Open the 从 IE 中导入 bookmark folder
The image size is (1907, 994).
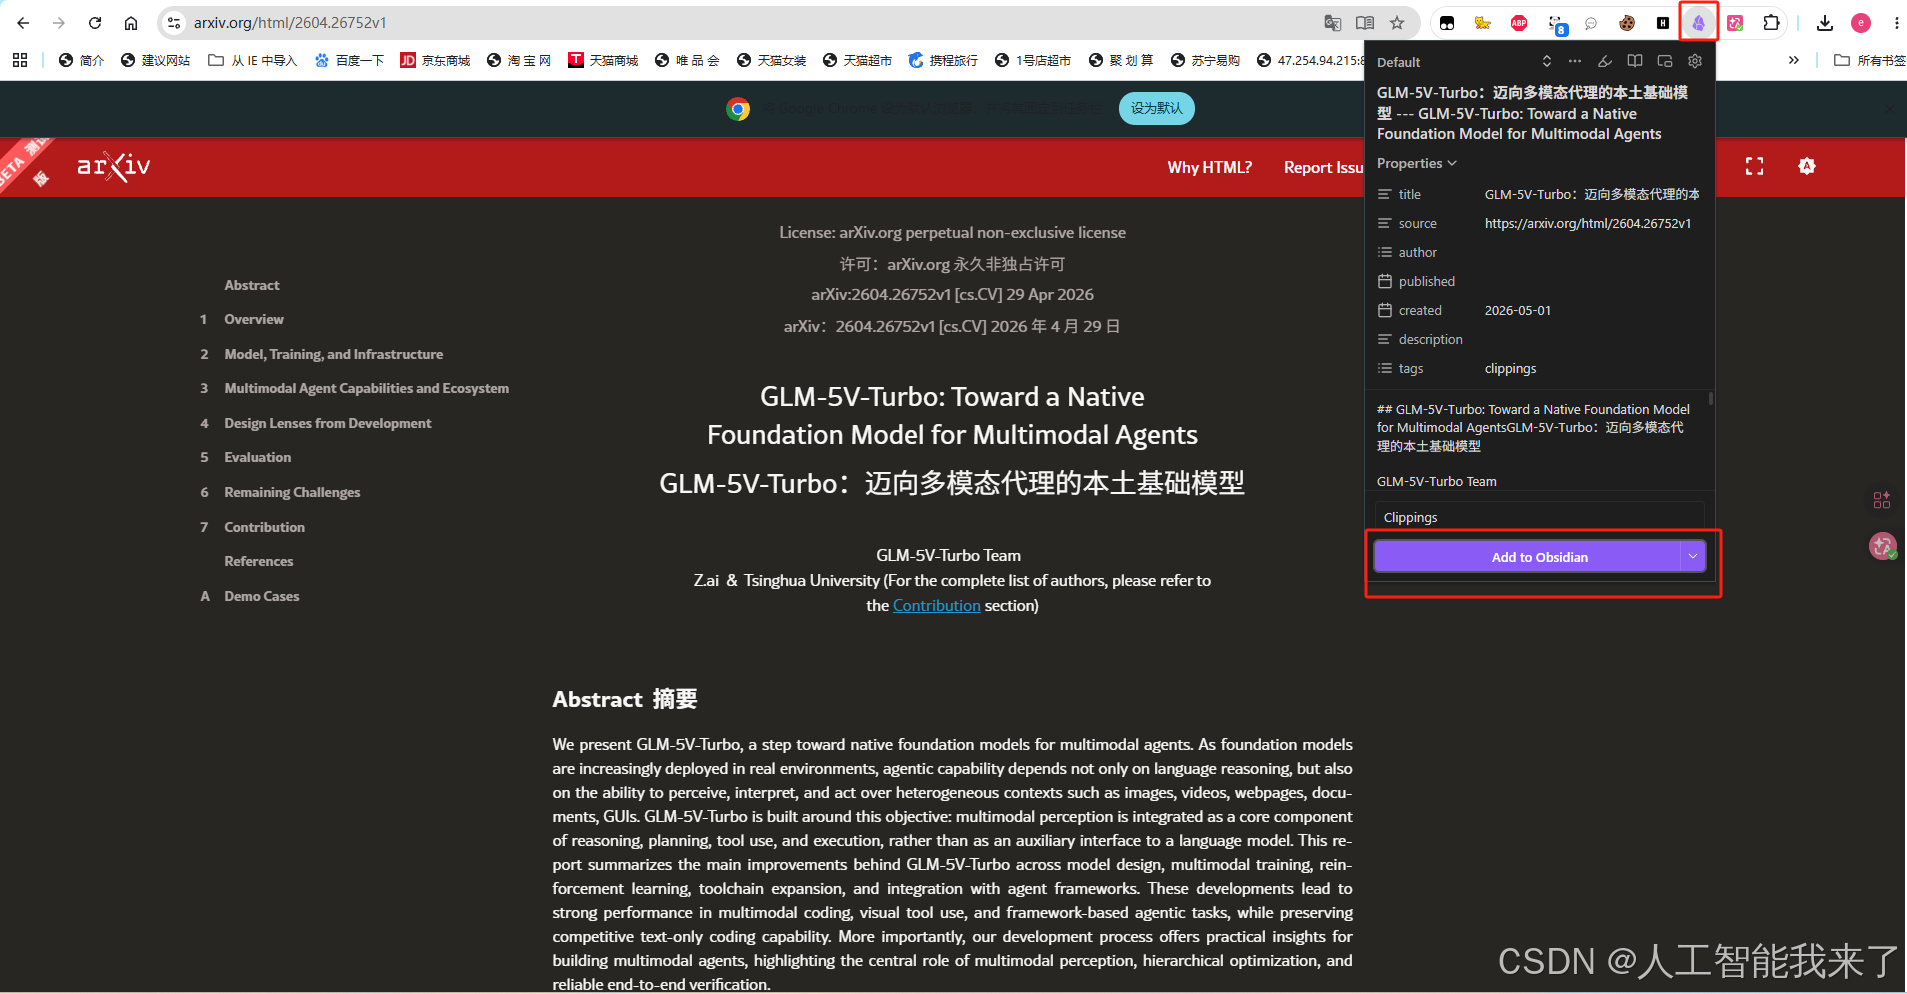click(x=252, y=60)
